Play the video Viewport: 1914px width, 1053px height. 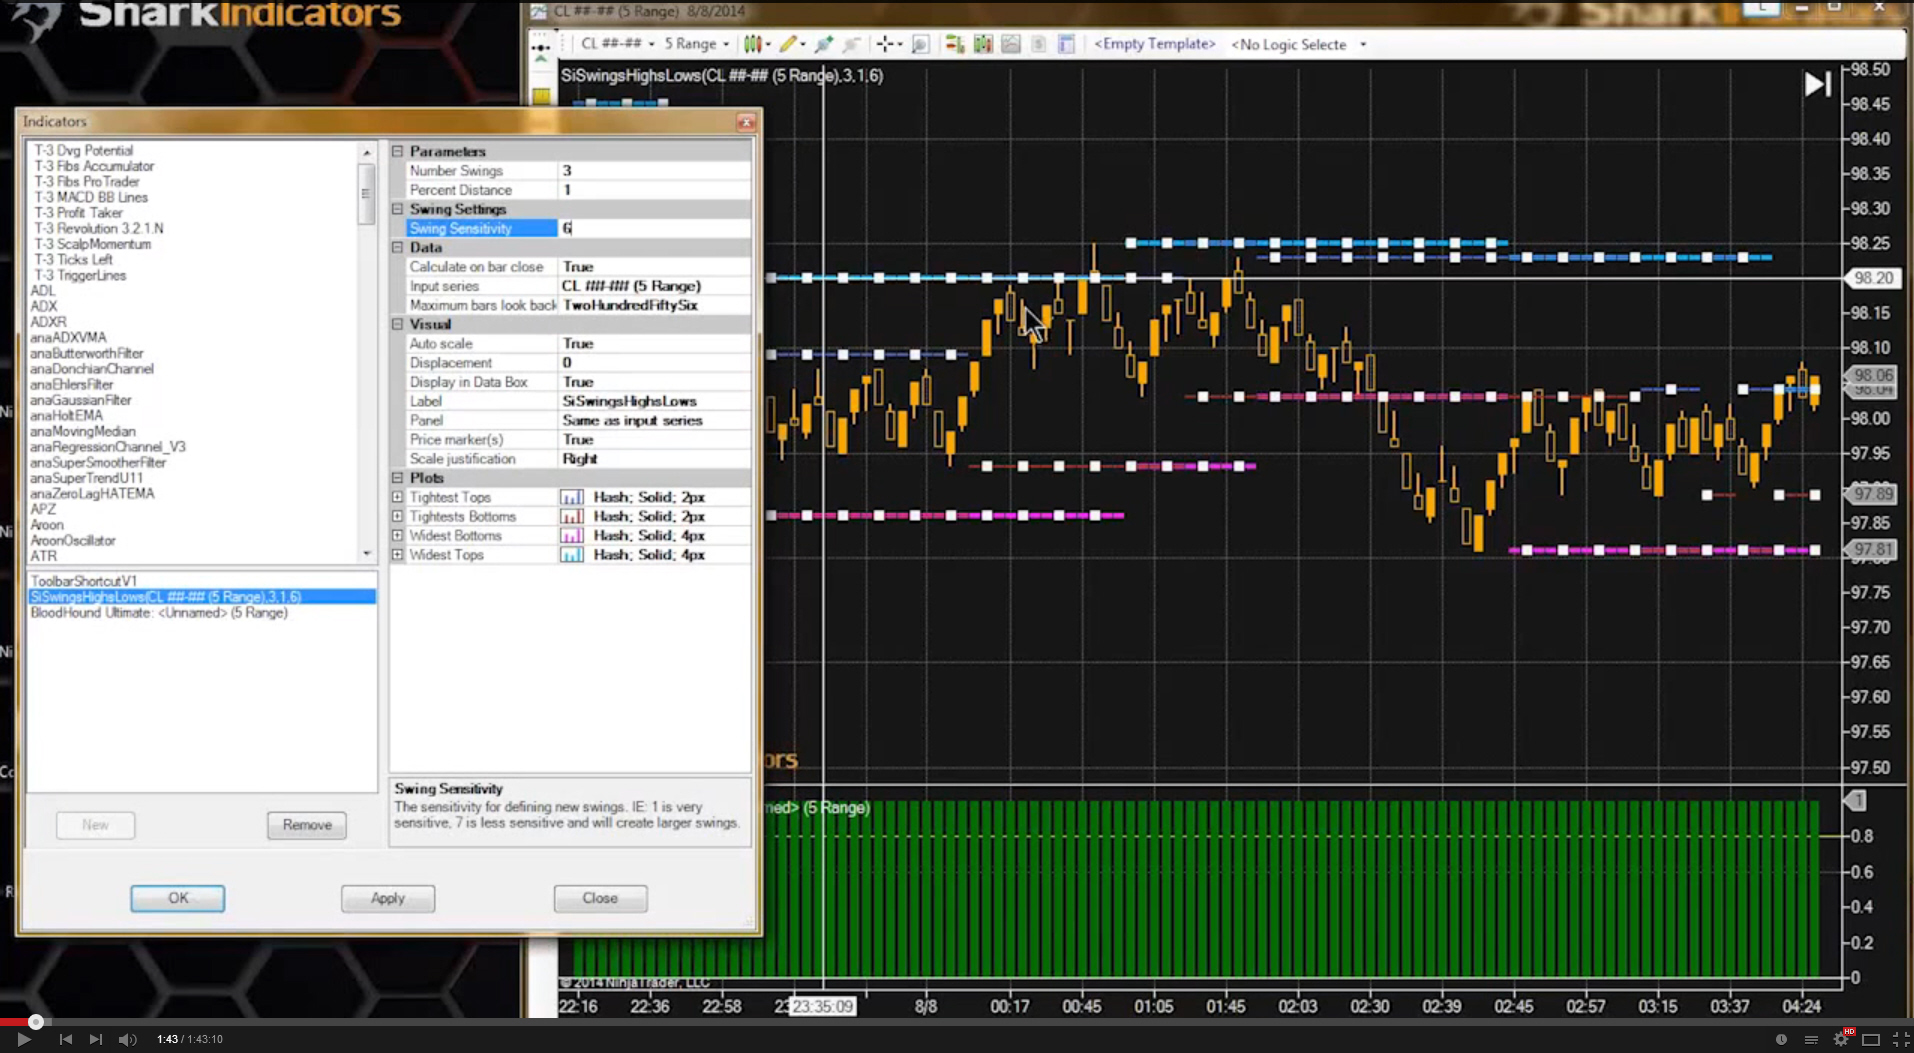(x=24, y=1039)
